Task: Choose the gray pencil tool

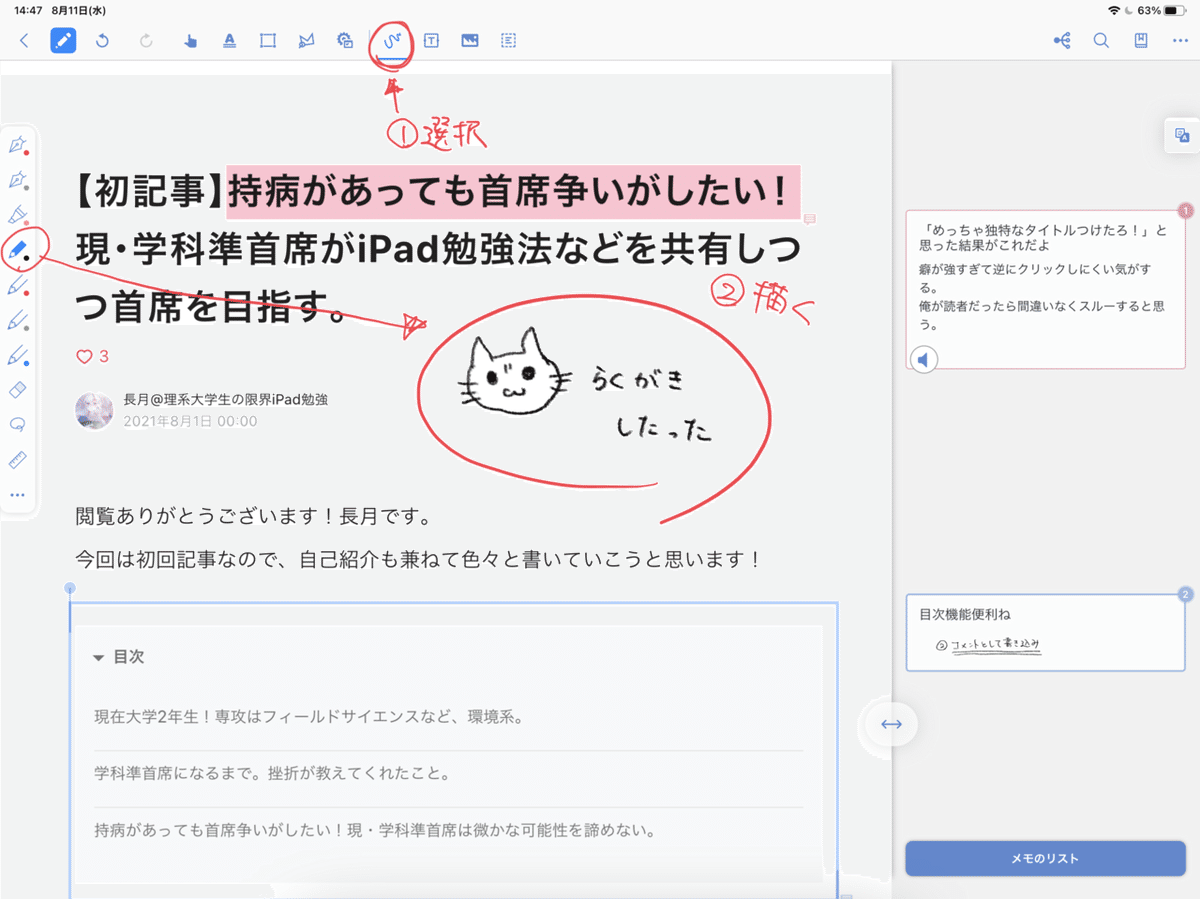Action: tap(17, 321)
